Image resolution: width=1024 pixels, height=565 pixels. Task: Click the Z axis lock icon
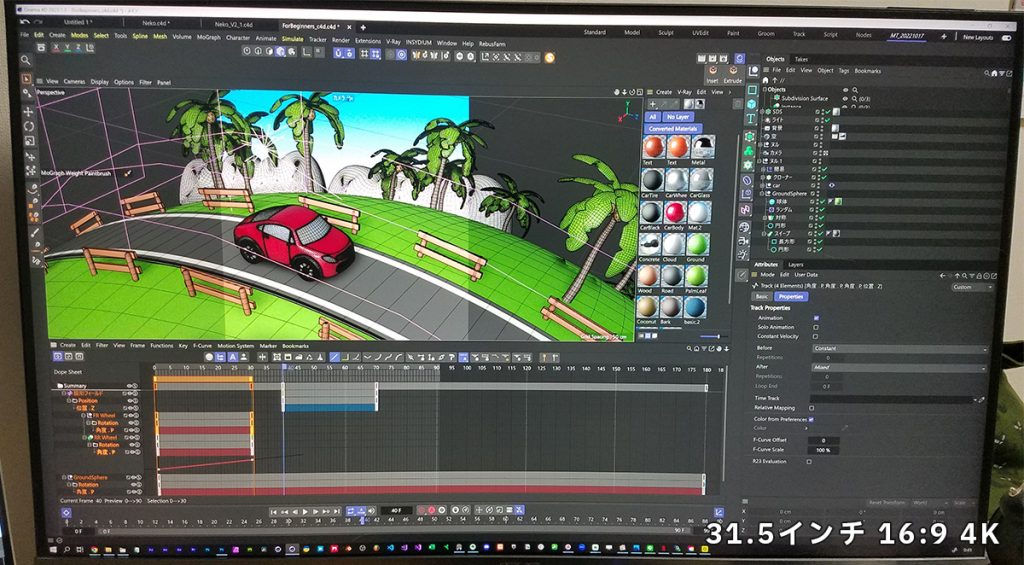pos(78,48)
